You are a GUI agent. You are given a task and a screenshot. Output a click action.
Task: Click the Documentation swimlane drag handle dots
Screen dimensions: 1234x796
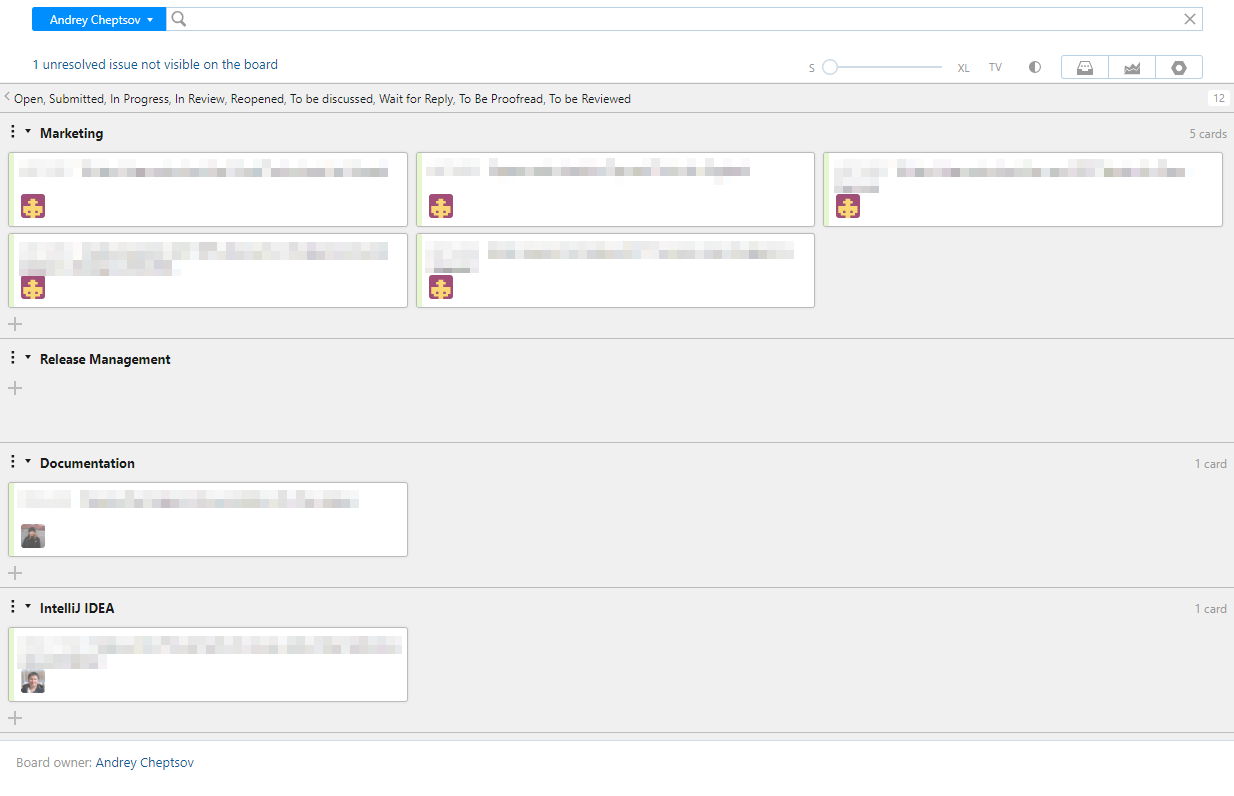tap(12, 462)
